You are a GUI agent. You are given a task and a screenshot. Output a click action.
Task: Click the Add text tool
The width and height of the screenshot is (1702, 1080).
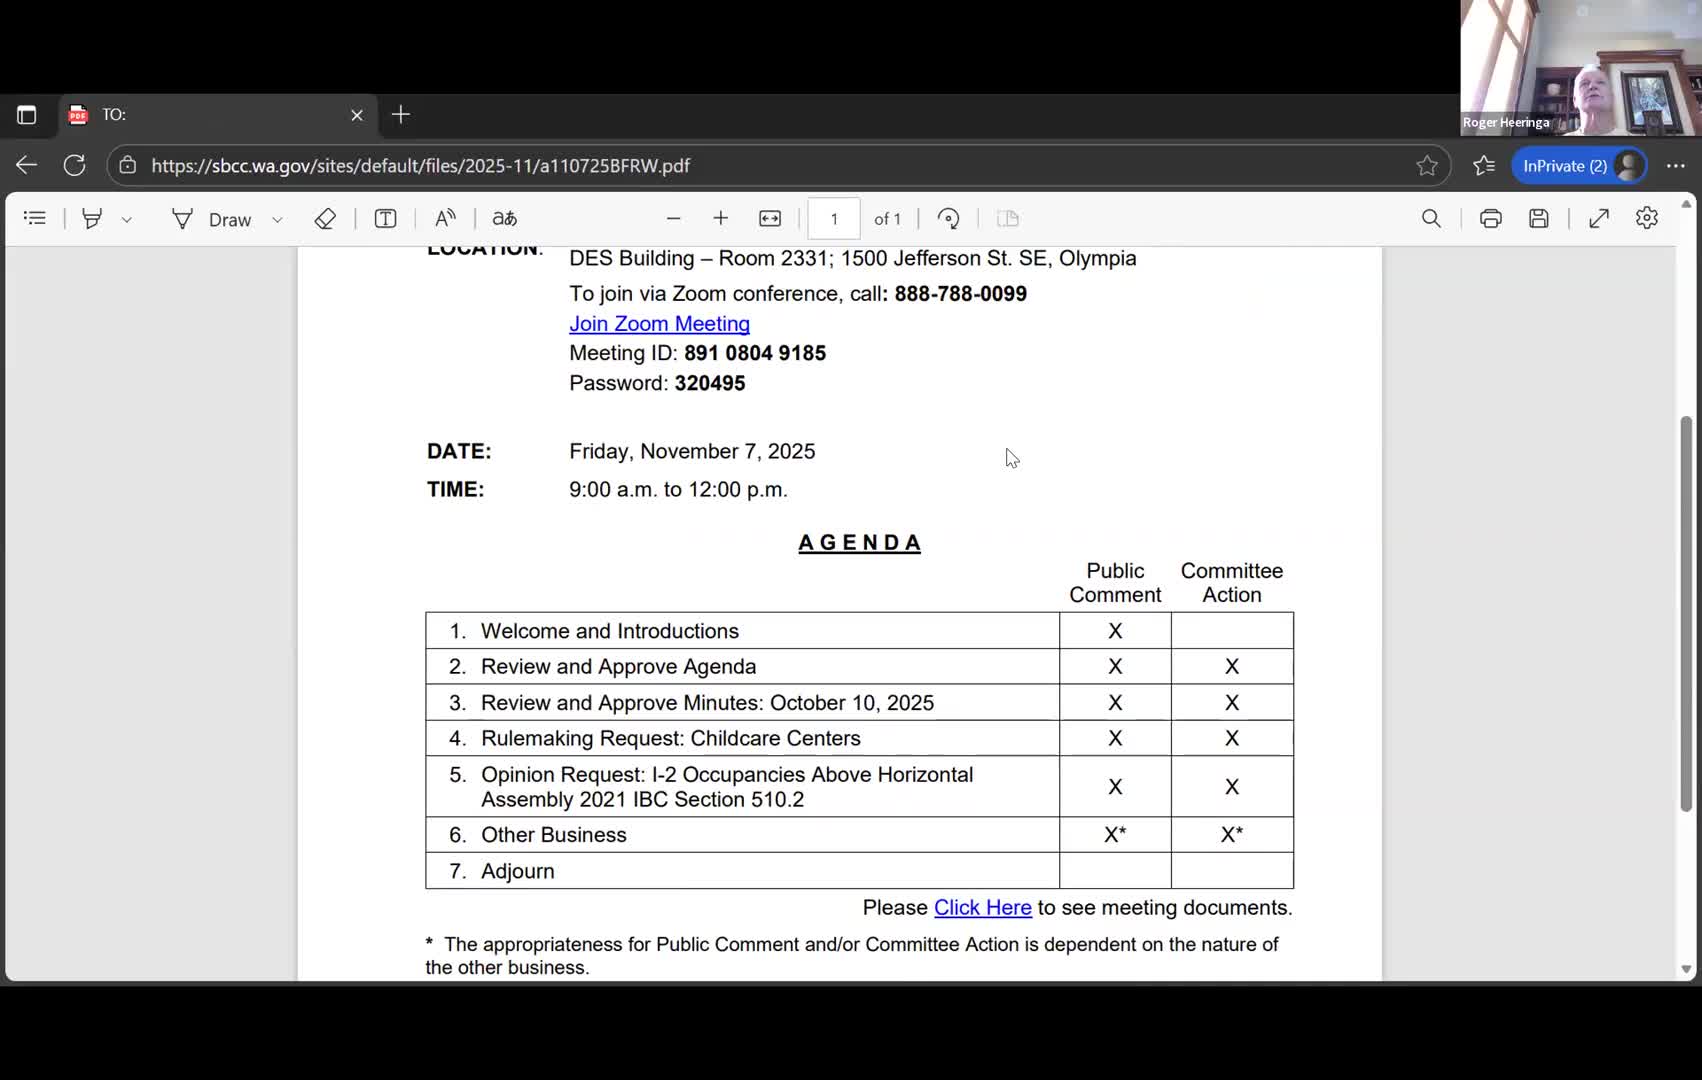pos(385,218)
